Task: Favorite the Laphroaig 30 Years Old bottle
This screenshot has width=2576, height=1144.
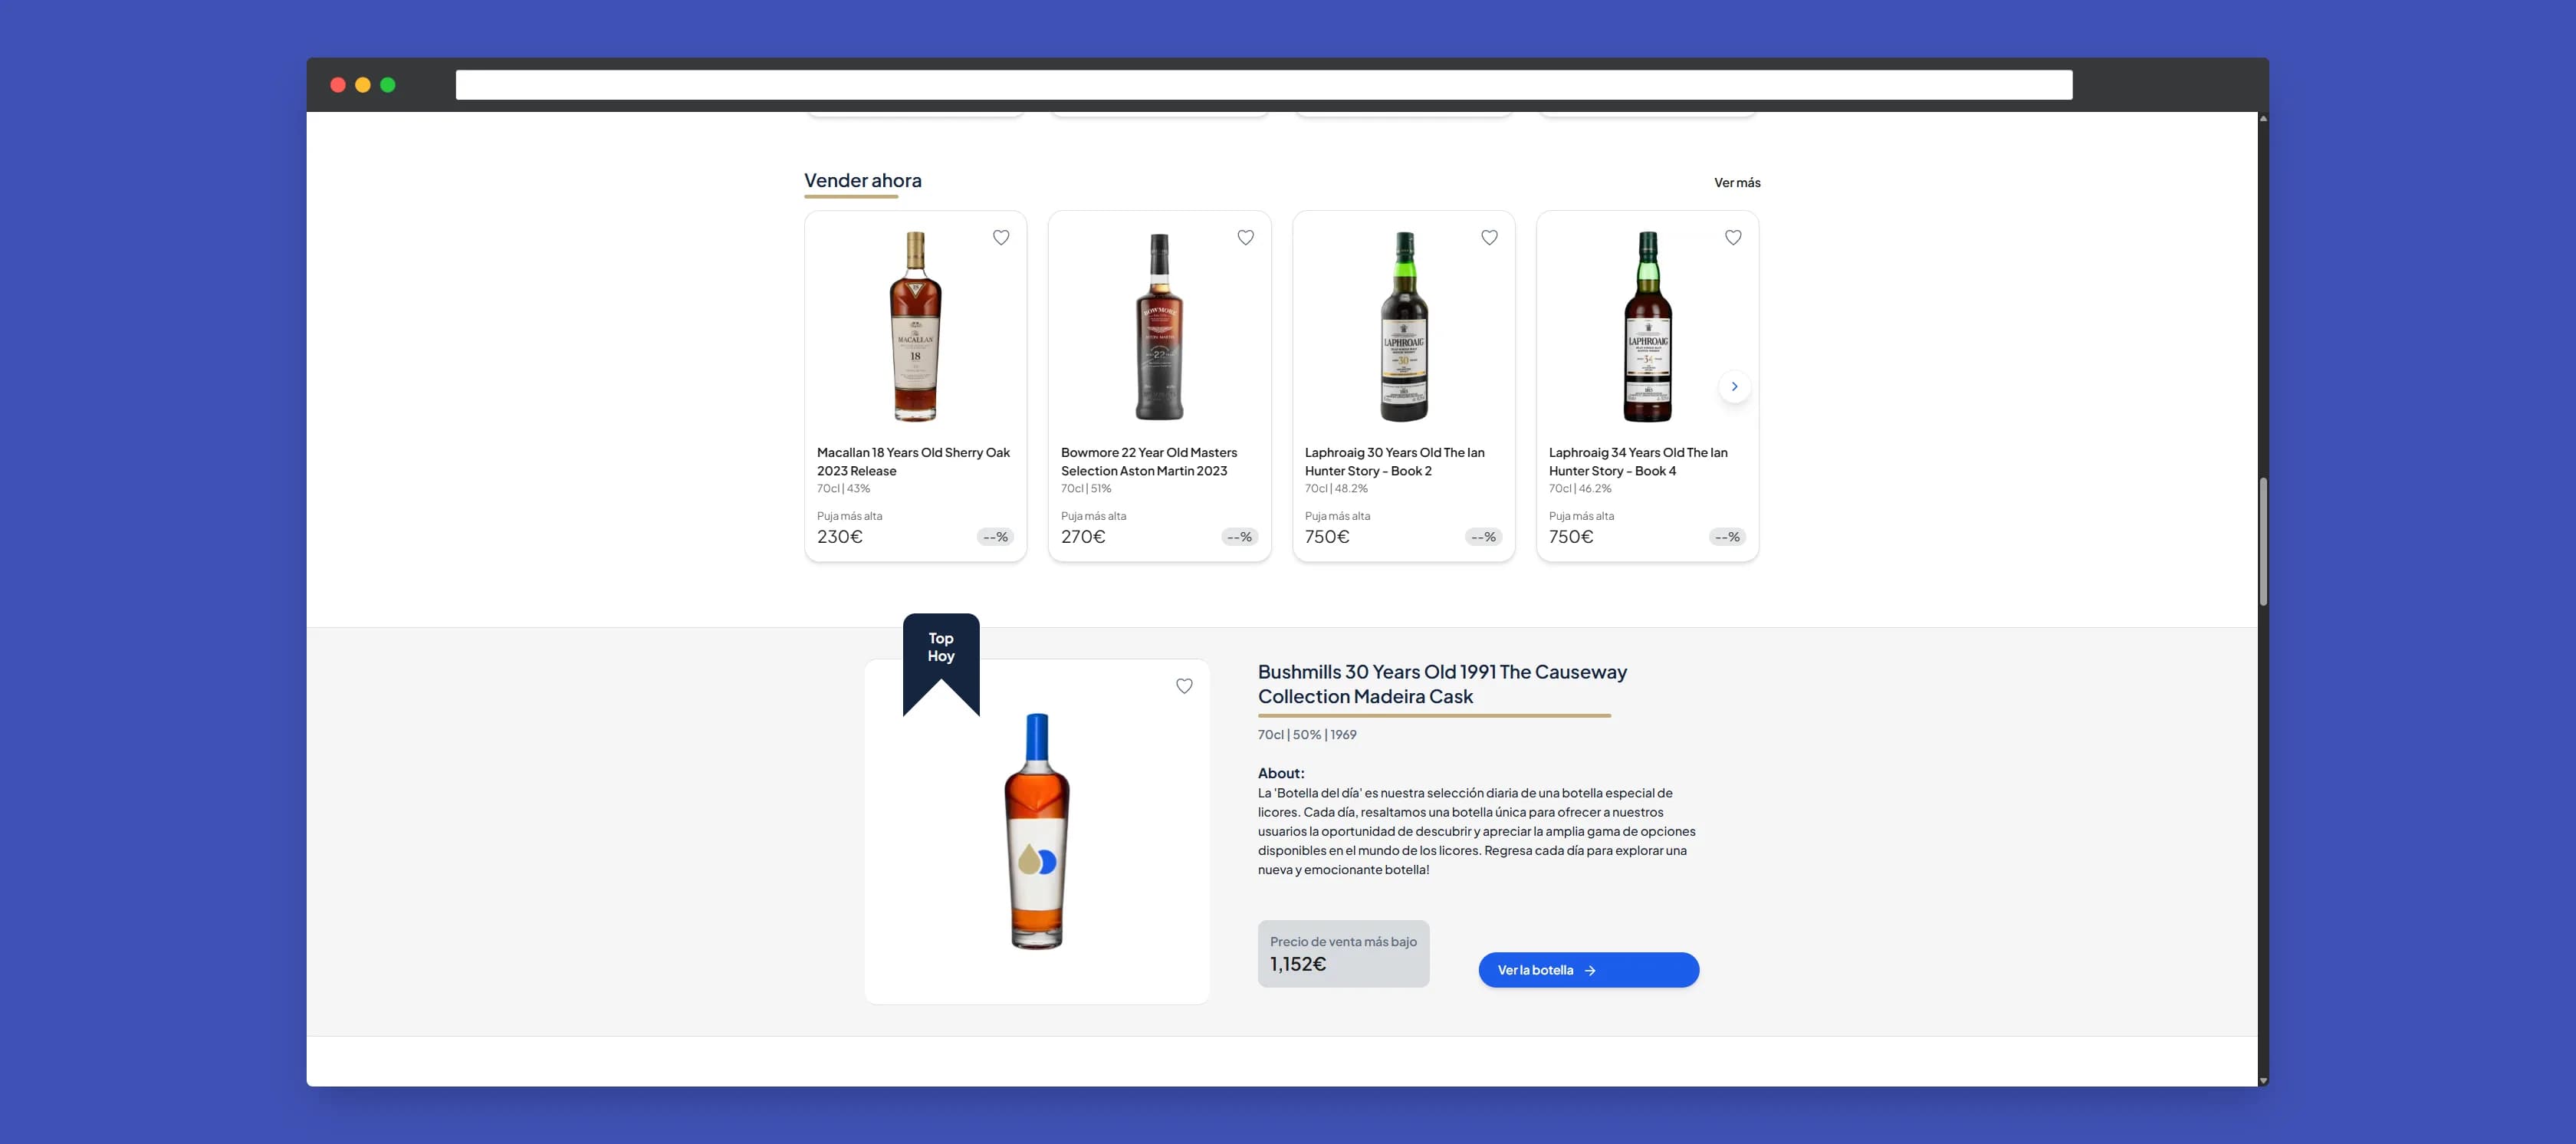Action: pyautogui.click(x=1489, y=238)
